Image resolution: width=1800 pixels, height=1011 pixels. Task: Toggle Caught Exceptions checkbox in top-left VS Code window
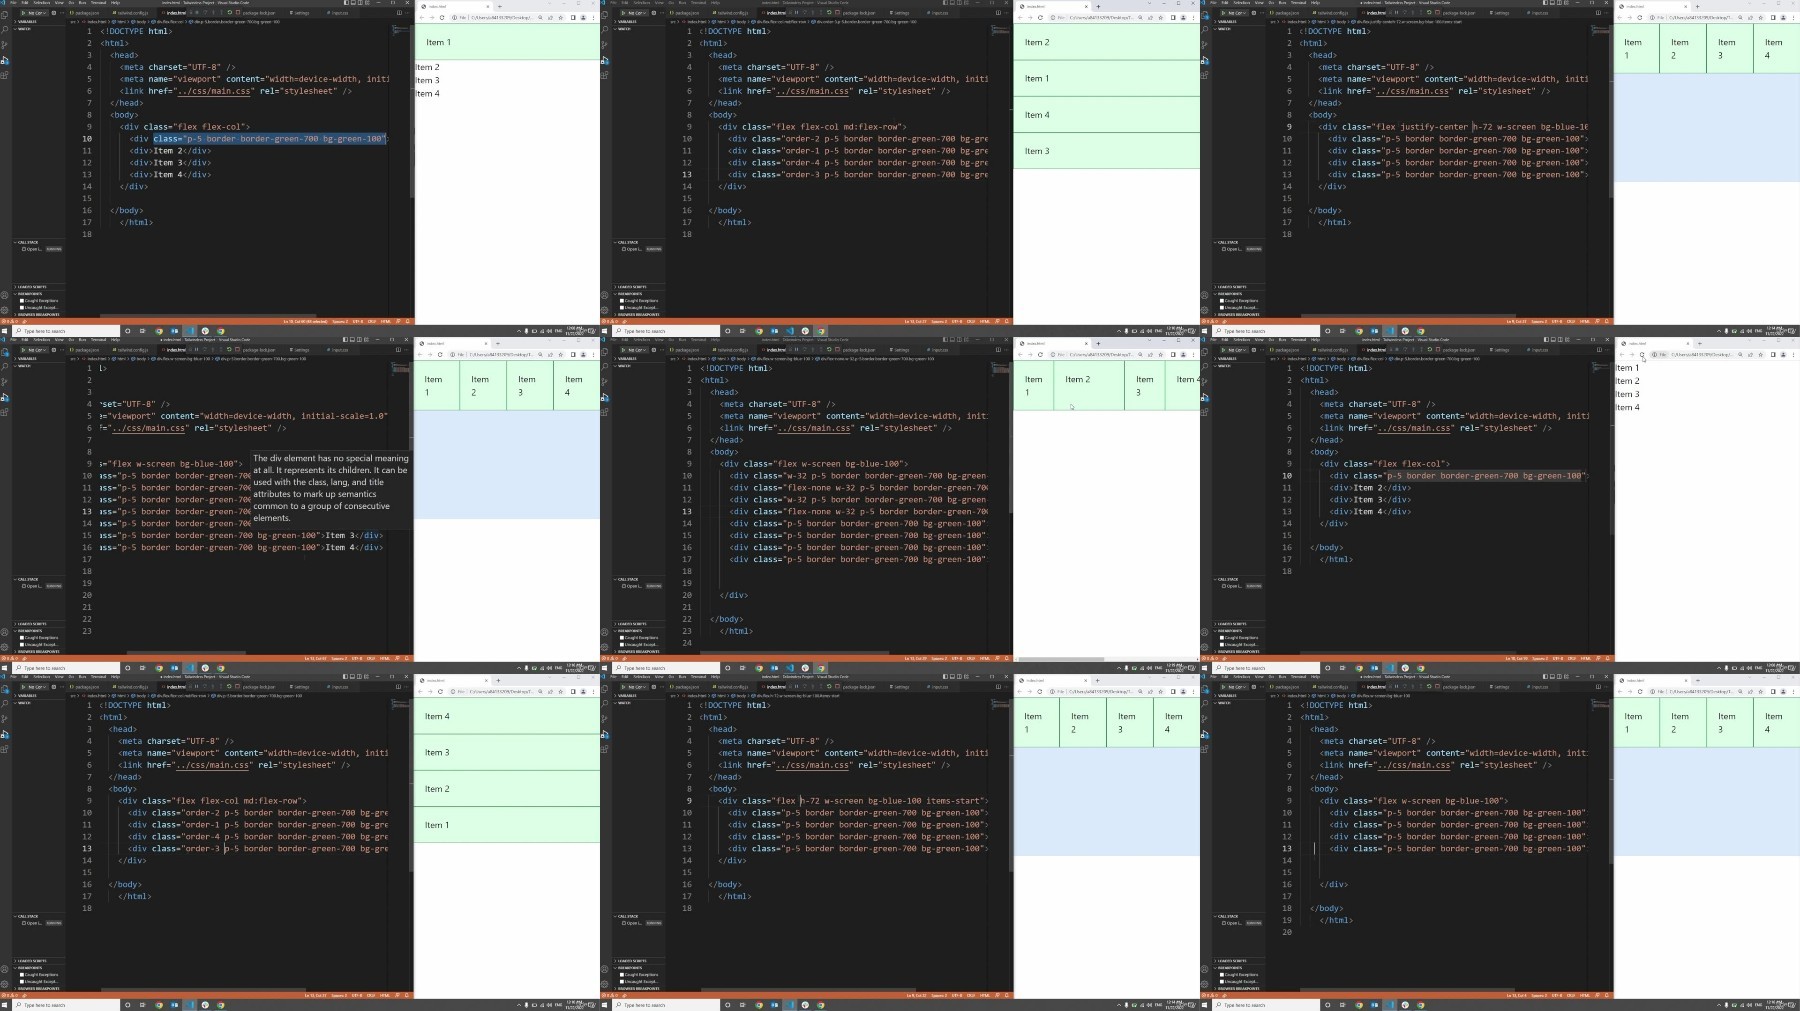[22, 300]
